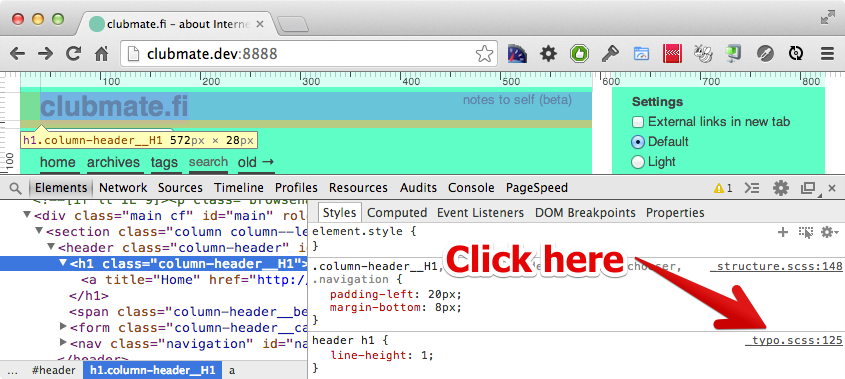The height and width of the screenshot is (379, 845).
Task: Open the Network panel
Action: 123,188
